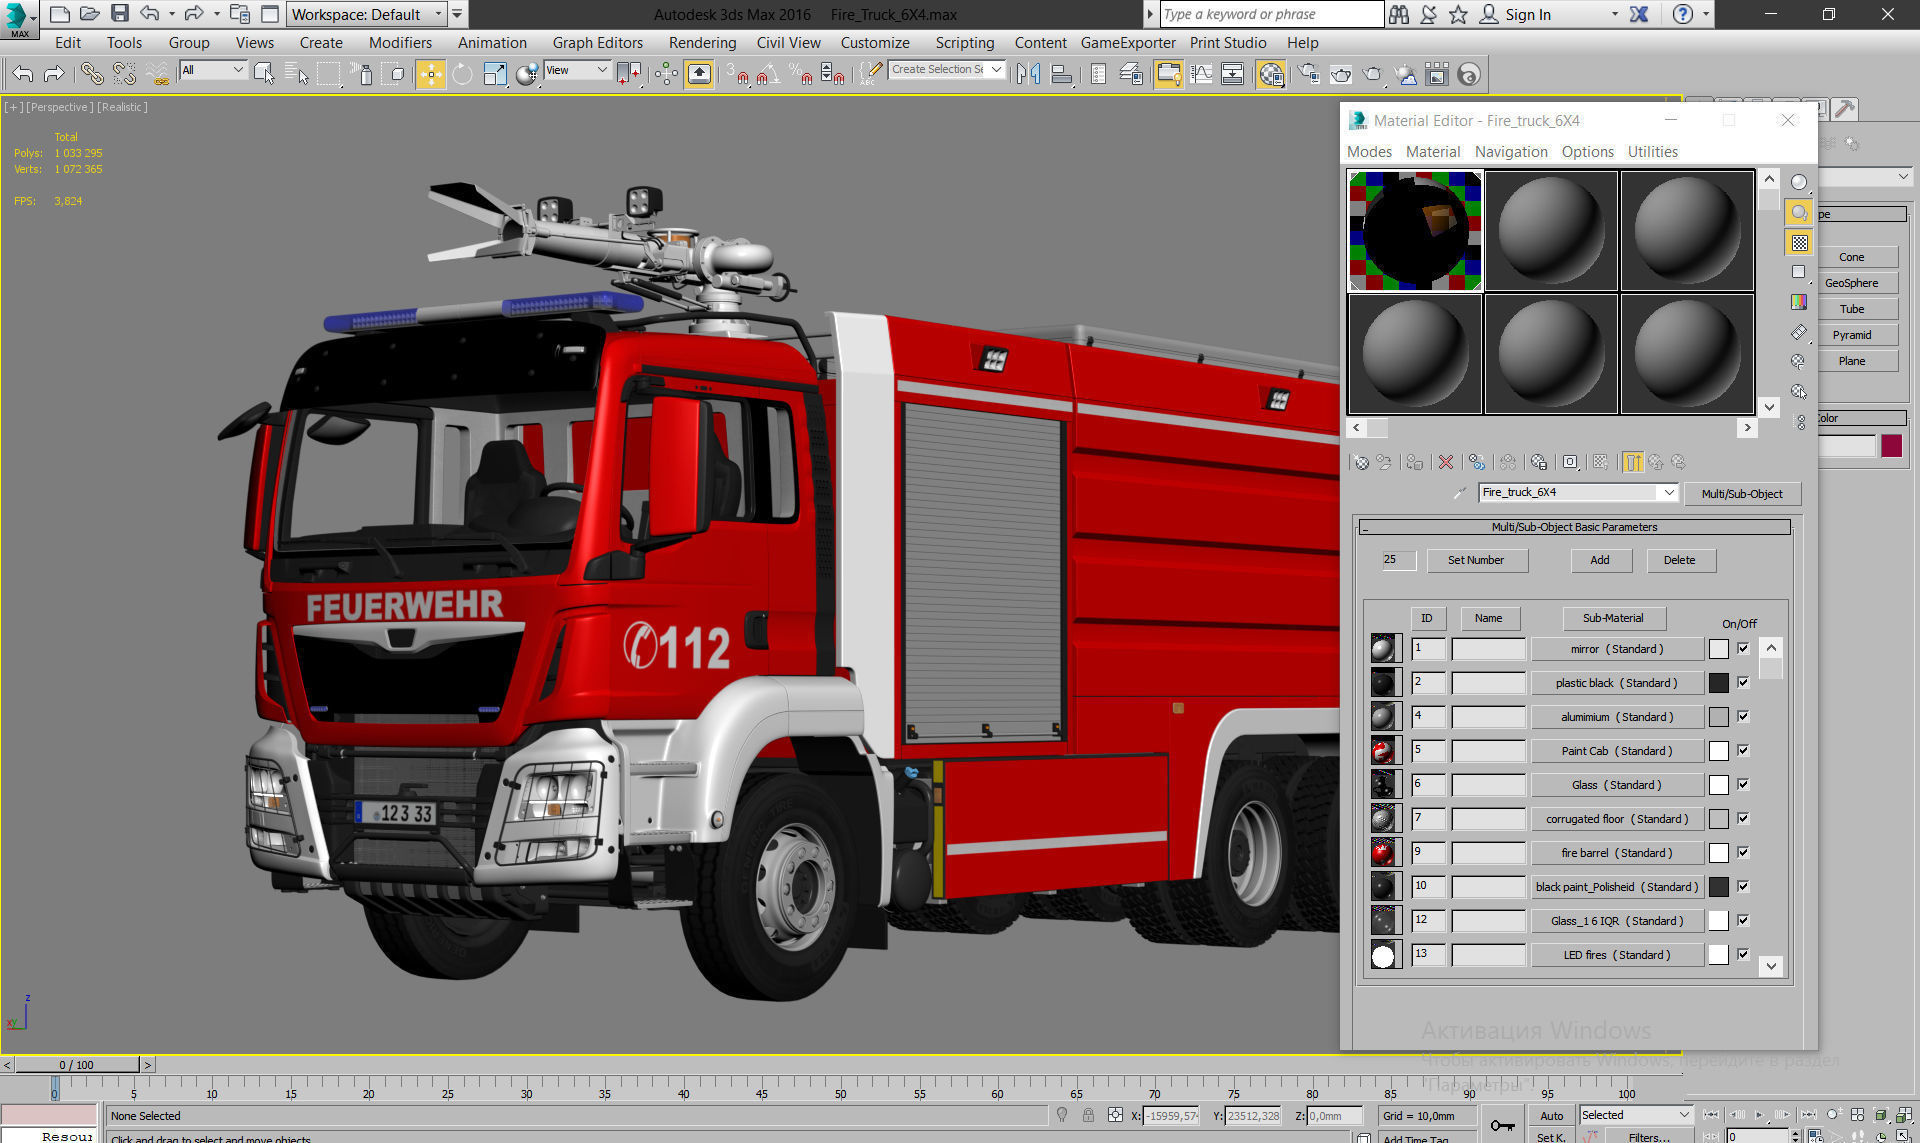The height and width of the screenshot is (1143, 1920).
Task: Choose the Select Object tool
Action: click(264, 74)
